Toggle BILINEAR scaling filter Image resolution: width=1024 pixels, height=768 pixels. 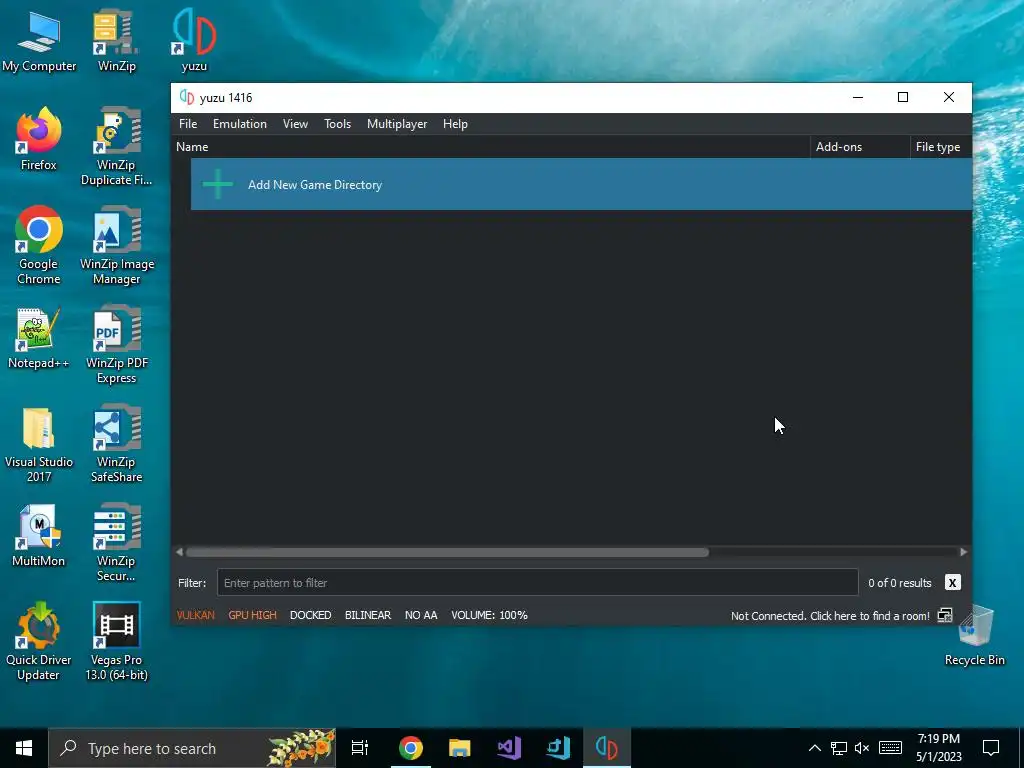(x=368, y=615)
